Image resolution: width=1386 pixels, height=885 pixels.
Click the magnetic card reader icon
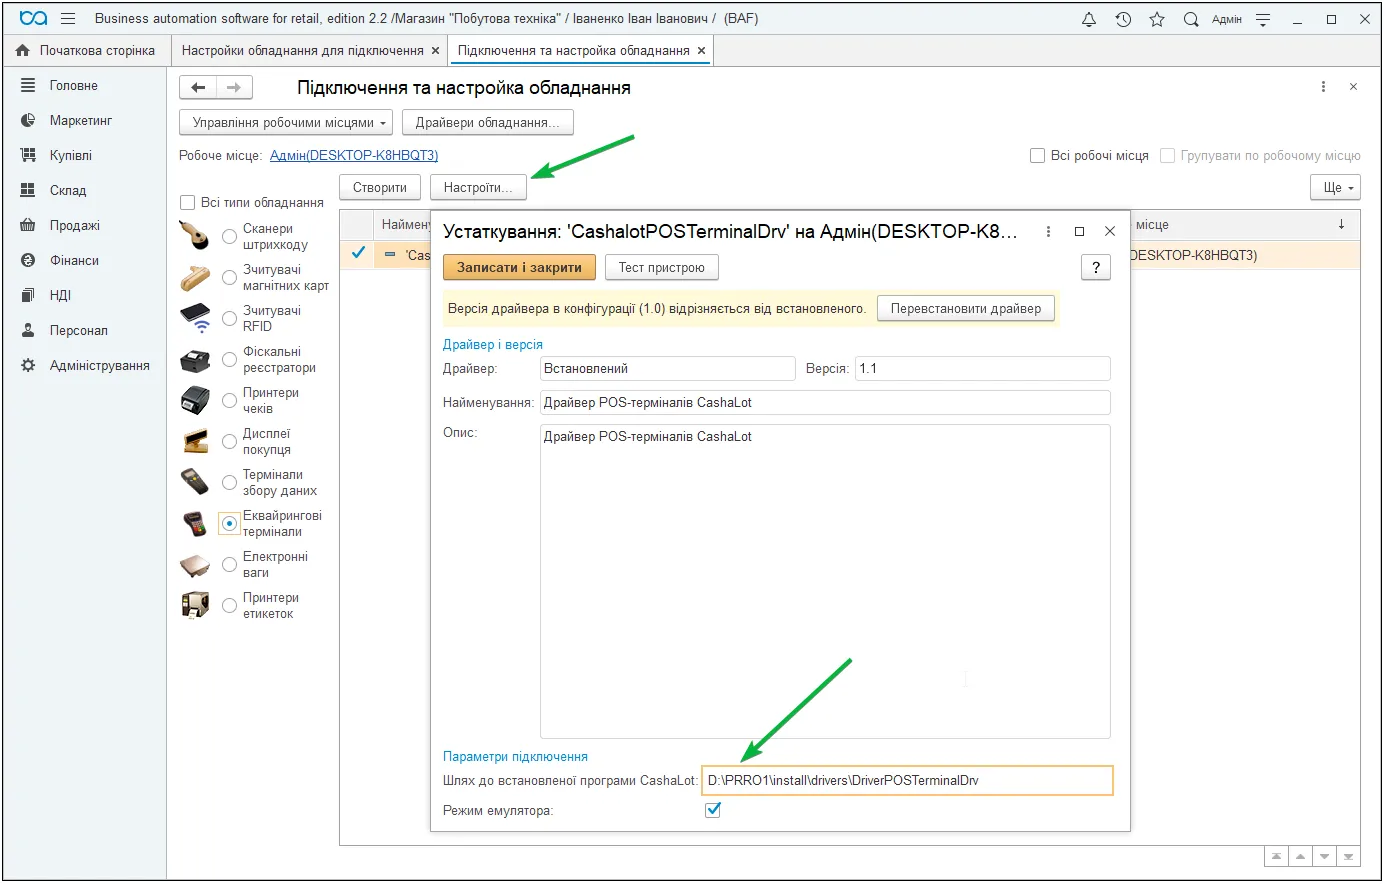click(195, 277)
